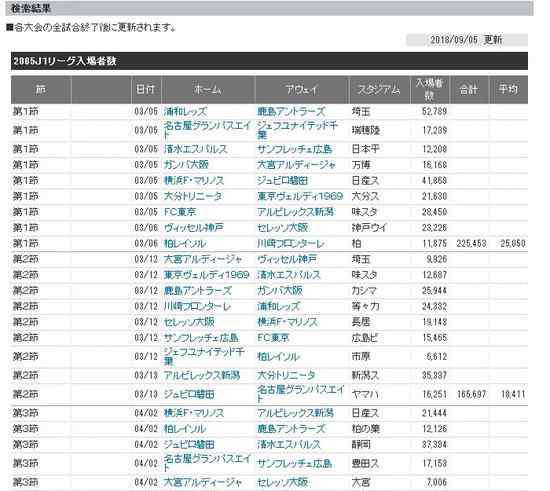Click 大宮アルディージャ home link in 9,926 row
Screen dimensions: 550x491
(203, 259)
